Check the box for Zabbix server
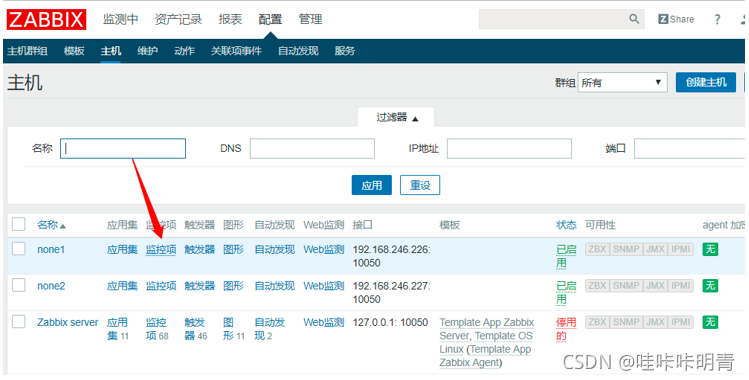The image size is (749, 380). pos(19,322)
